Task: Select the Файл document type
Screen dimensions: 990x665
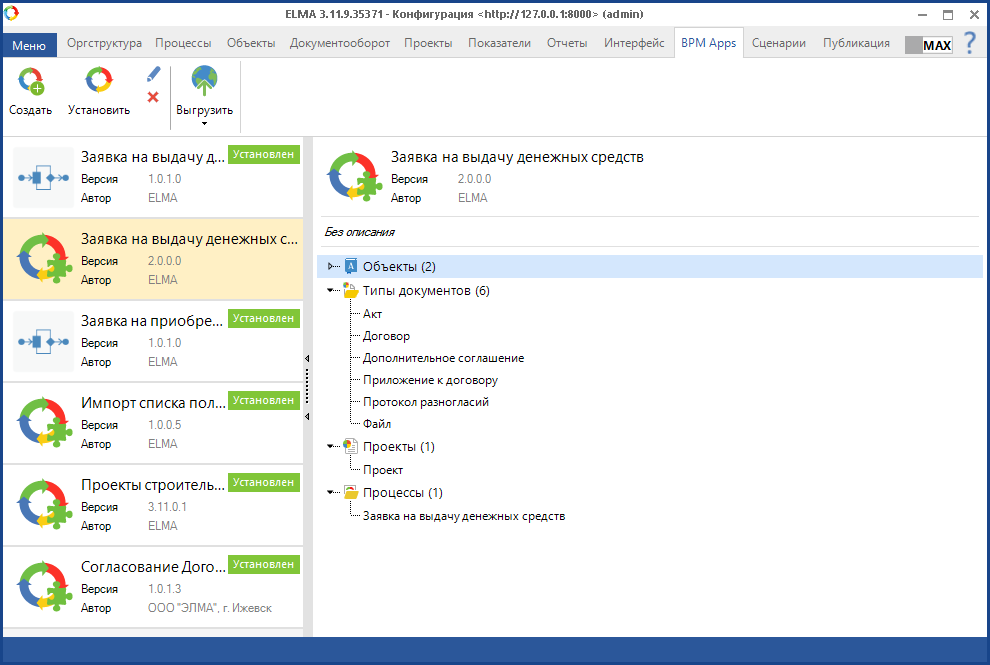Action: coord(377,424)
